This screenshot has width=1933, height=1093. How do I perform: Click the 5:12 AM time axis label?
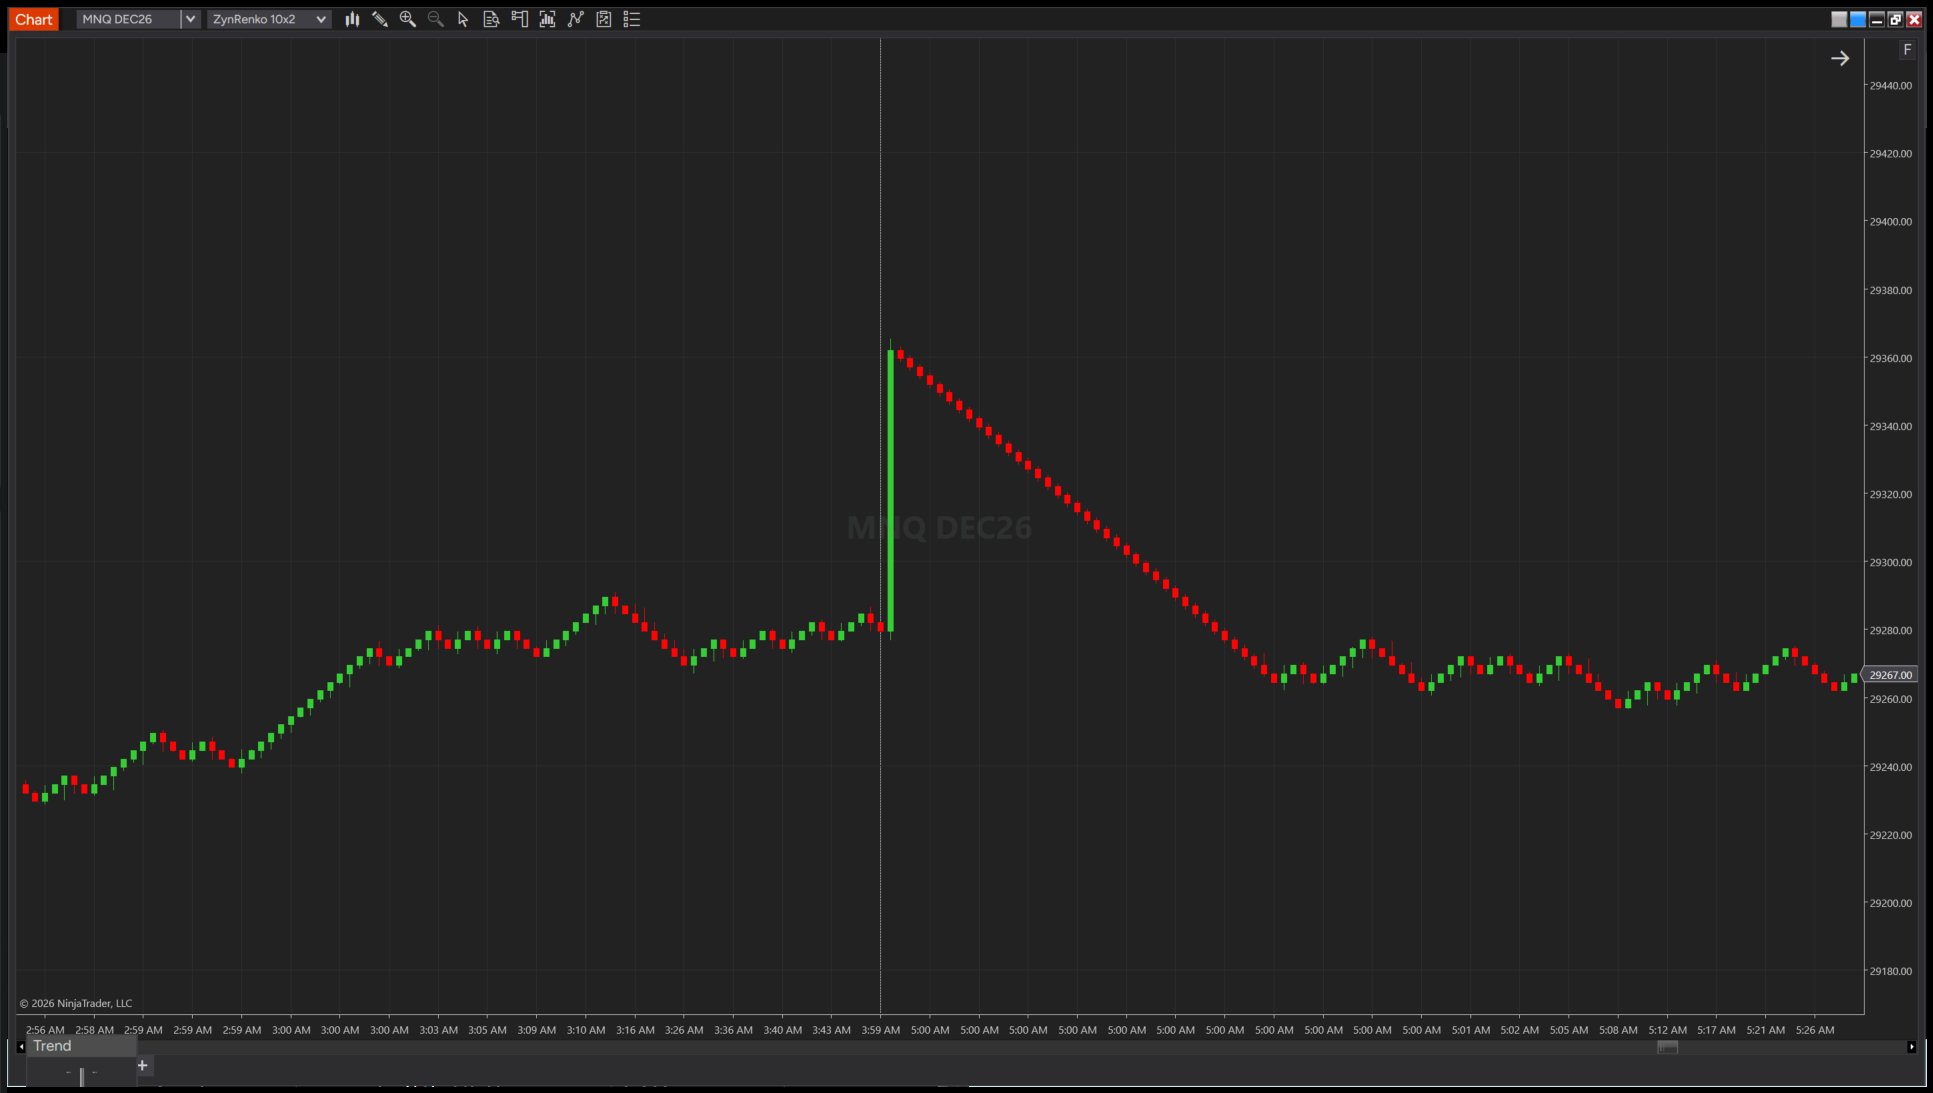click(1667, 1030)
